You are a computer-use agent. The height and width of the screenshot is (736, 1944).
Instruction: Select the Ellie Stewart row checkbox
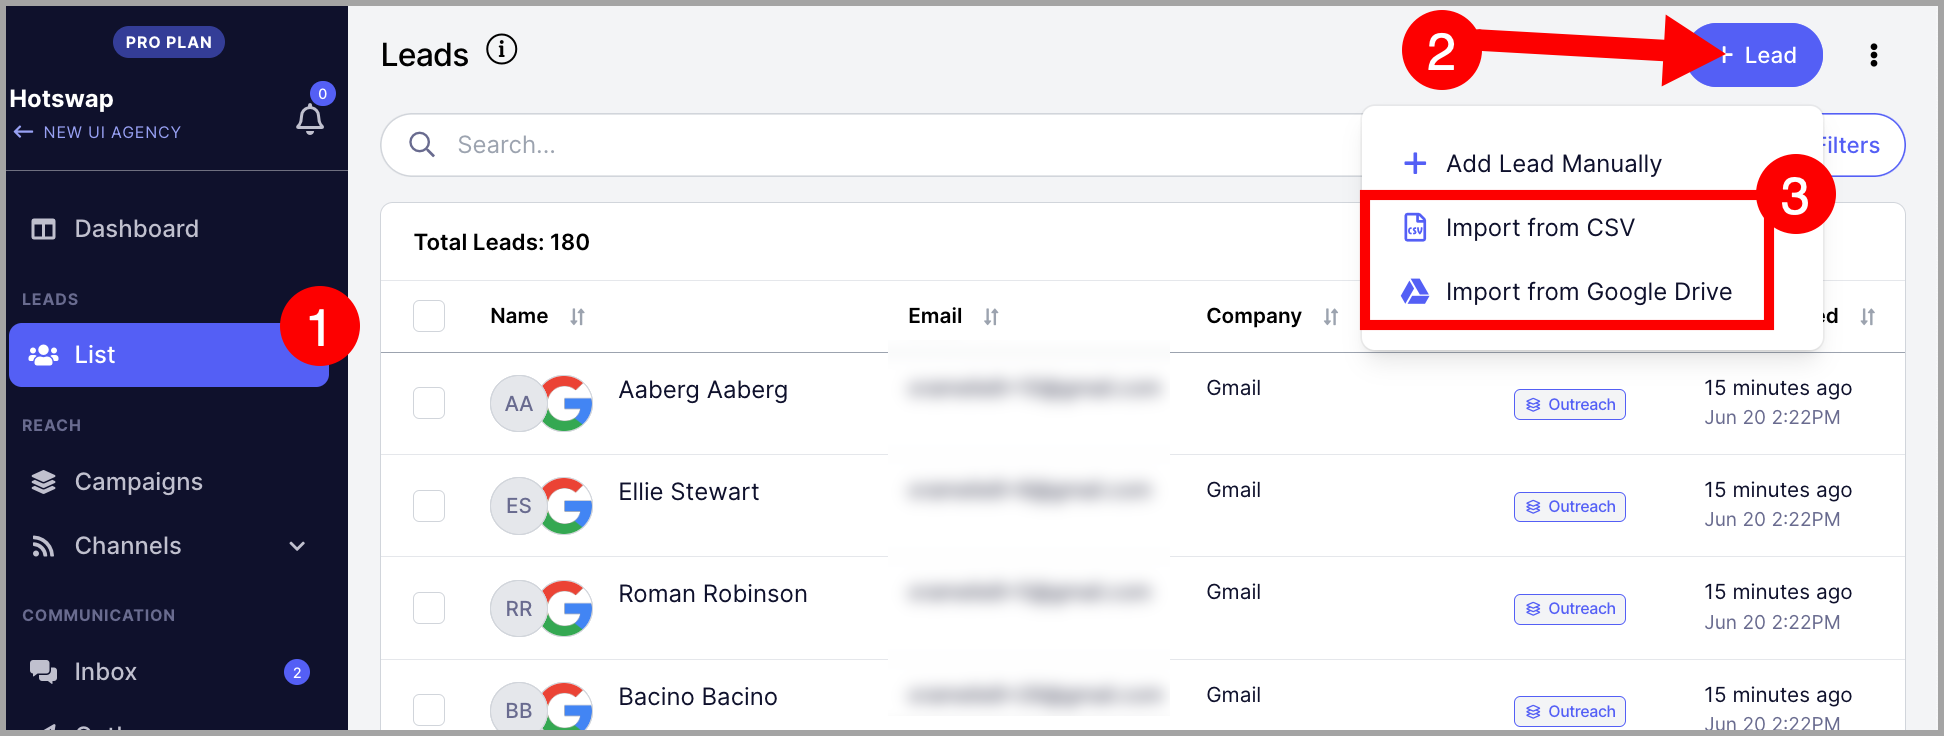(429, 505)
